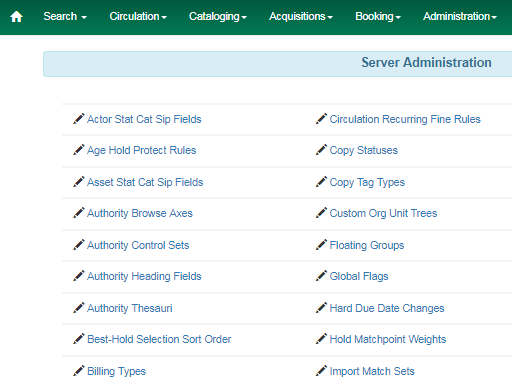
Task: Click pencil icon beside Actor Stat Cat Sip Fields
Action: click(79, 119)
